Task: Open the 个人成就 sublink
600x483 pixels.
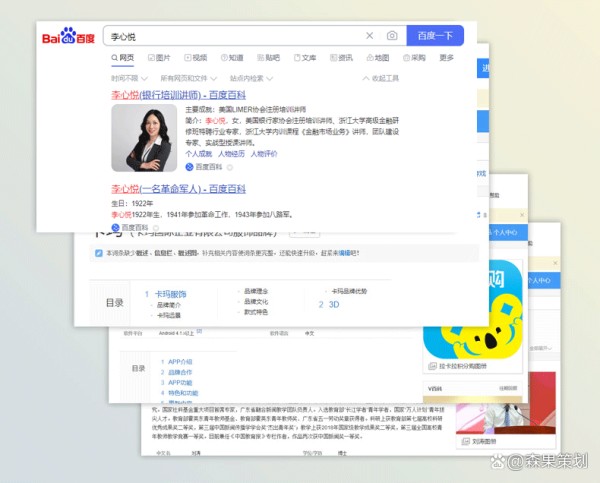Action: [199, 154]
